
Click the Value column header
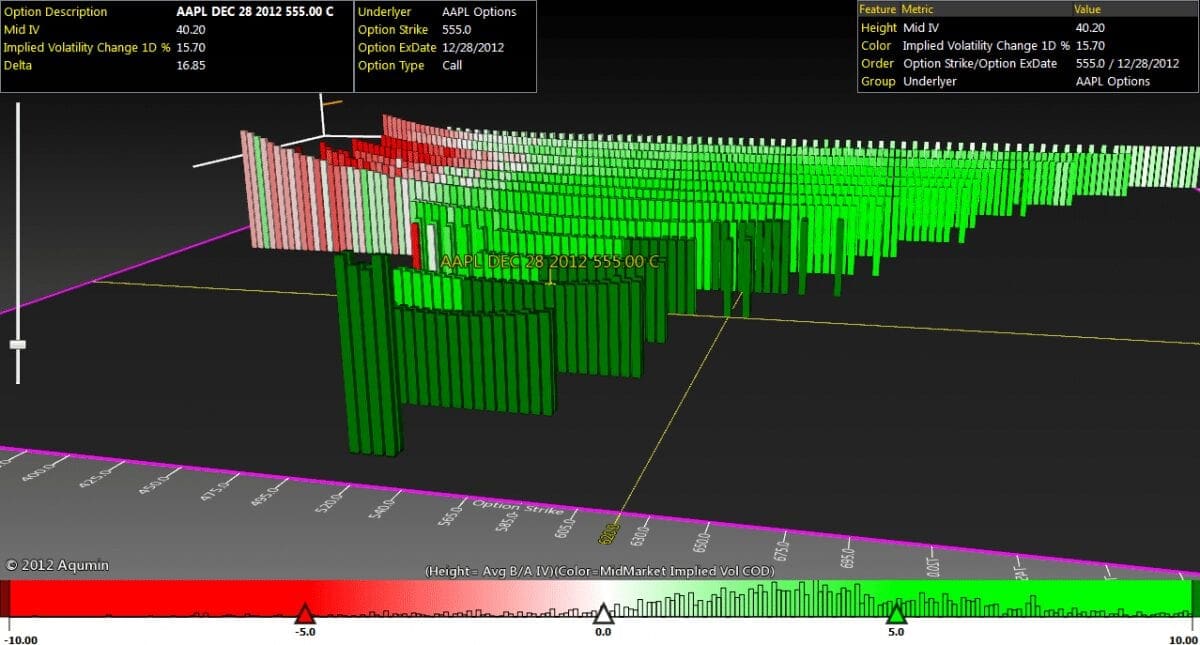[x=1088, y=9]
